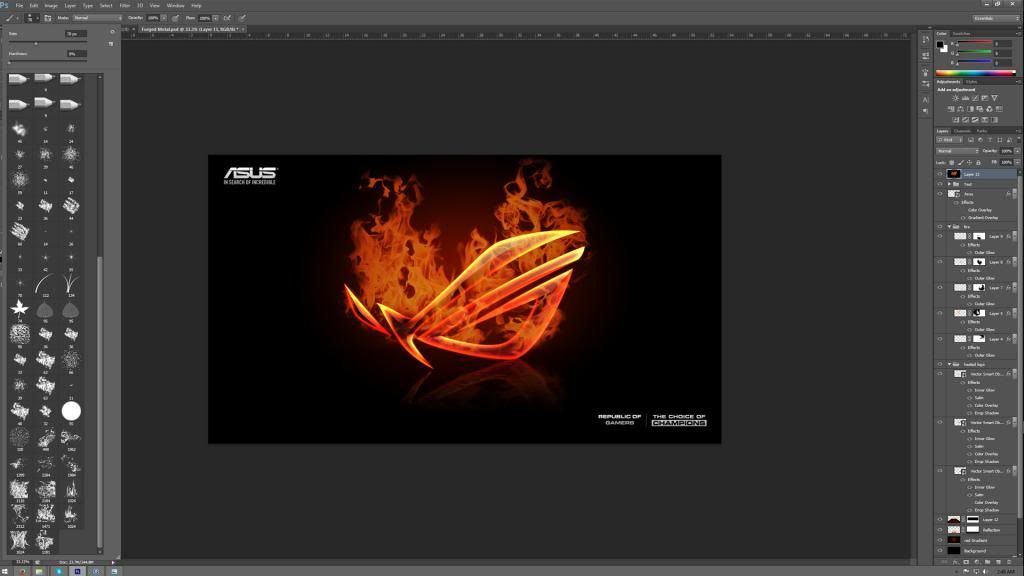The height and width of the screenshot is (576, 1024).
Task: Open the collapsed Character panel icon
Action: coord(925,99)
